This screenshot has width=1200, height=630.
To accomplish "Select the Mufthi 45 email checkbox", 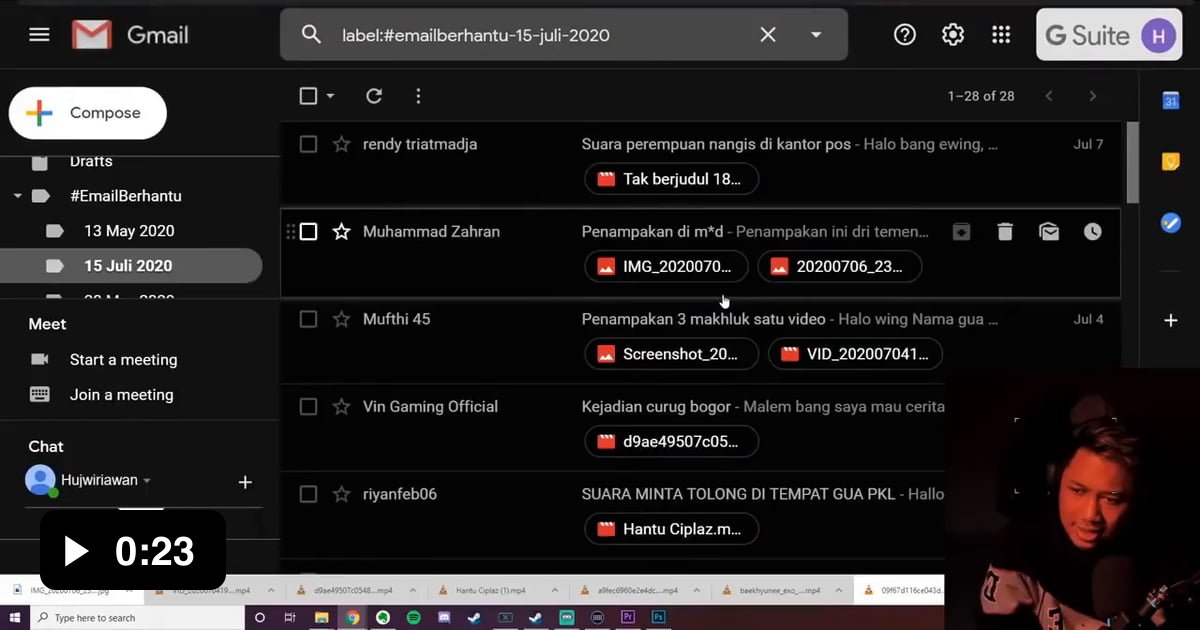I will (x=309, y=319).
